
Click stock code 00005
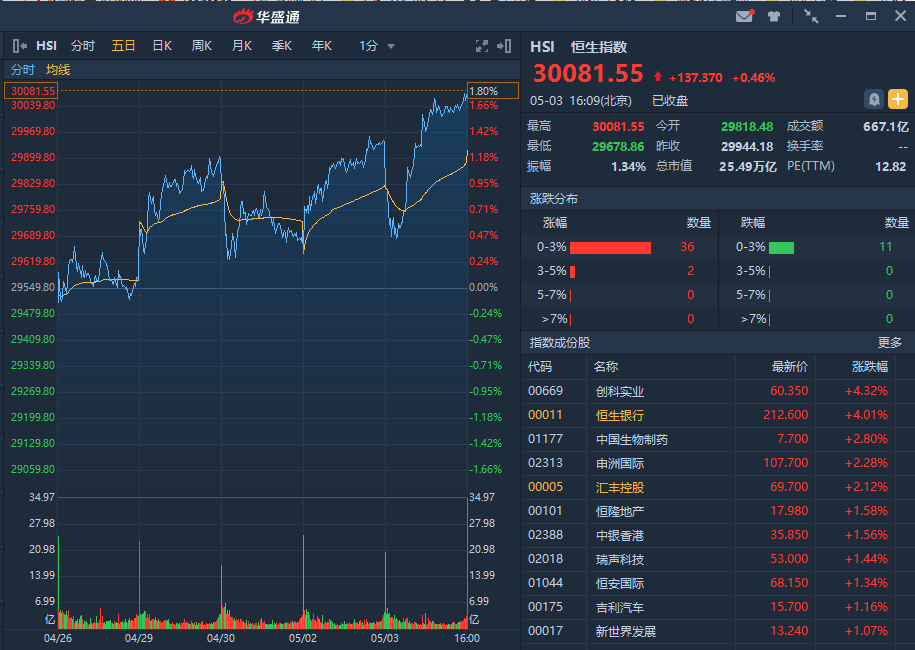click(545, 487)
